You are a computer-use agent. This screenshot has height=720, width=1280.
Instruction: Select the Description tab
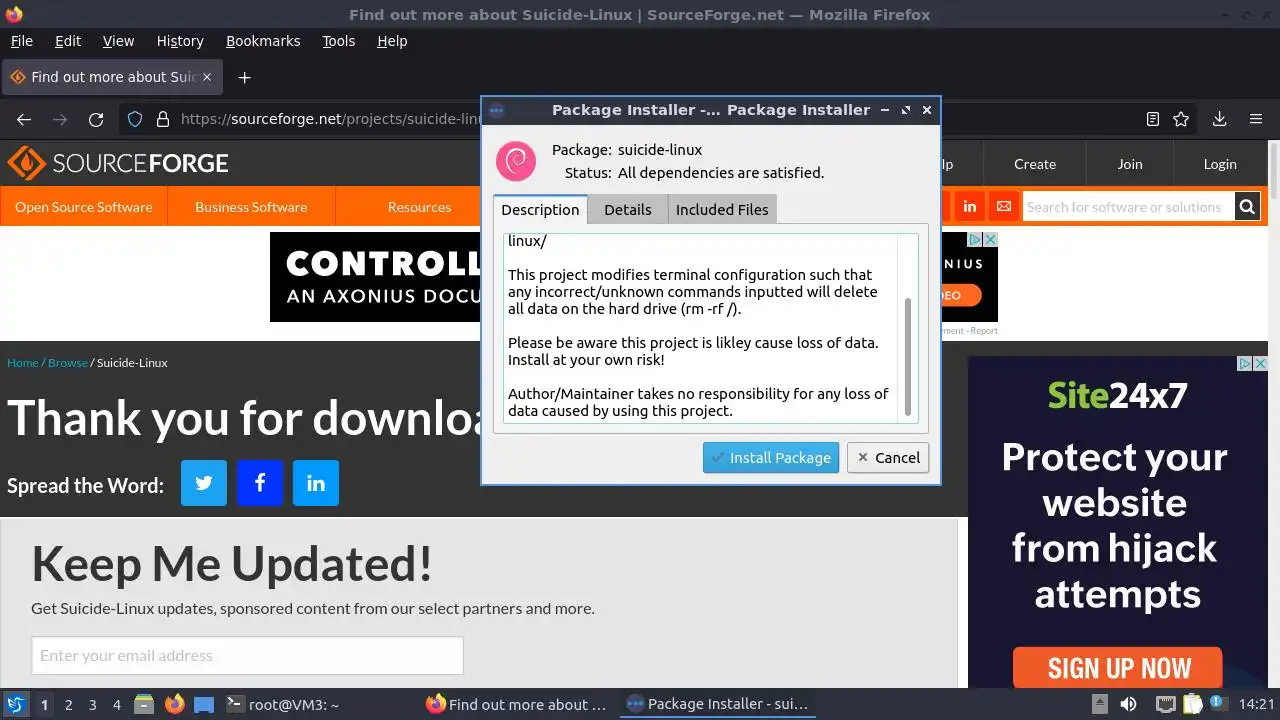click(x=540, y=209)
